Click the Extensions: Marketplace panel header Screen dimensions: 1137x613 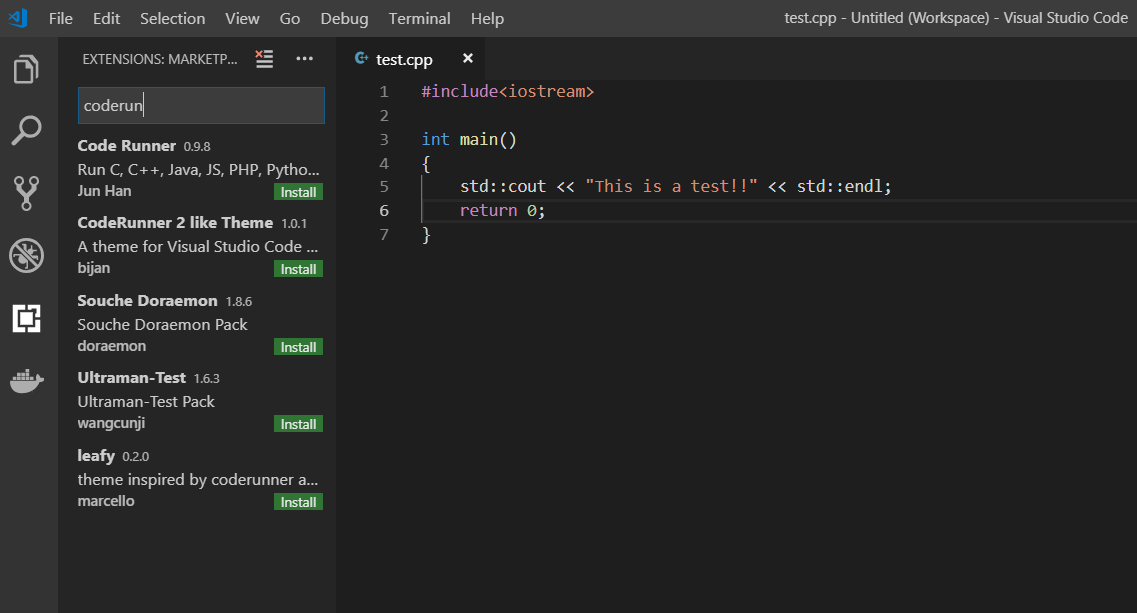point(160,59)
